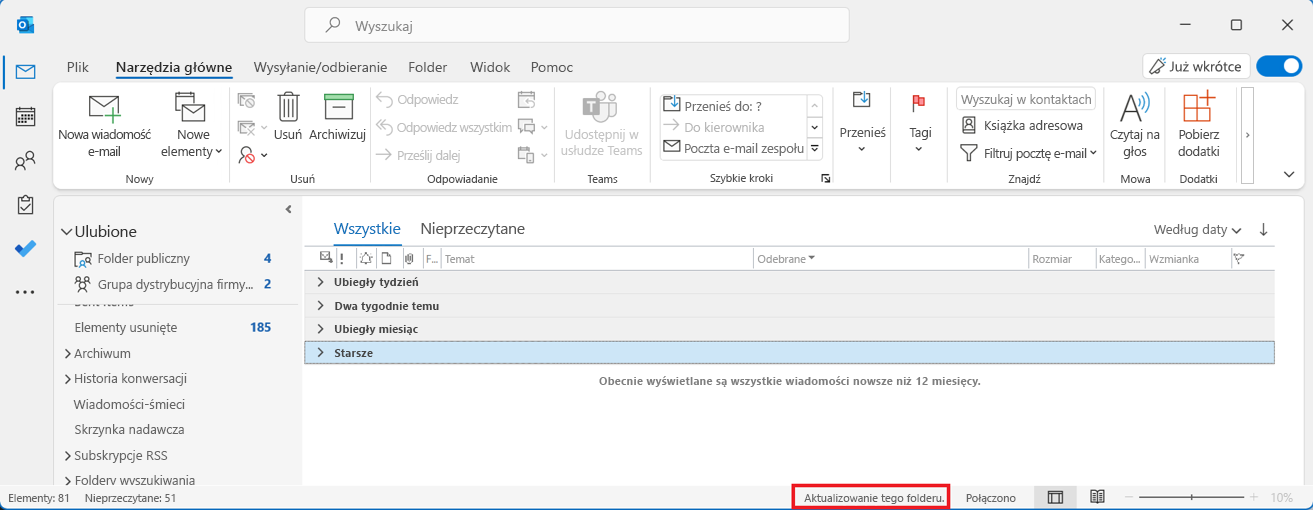Screen dimensions: 1313x510
Task: Switch to Narzędzia główne tab
Action: coord(174,67)
